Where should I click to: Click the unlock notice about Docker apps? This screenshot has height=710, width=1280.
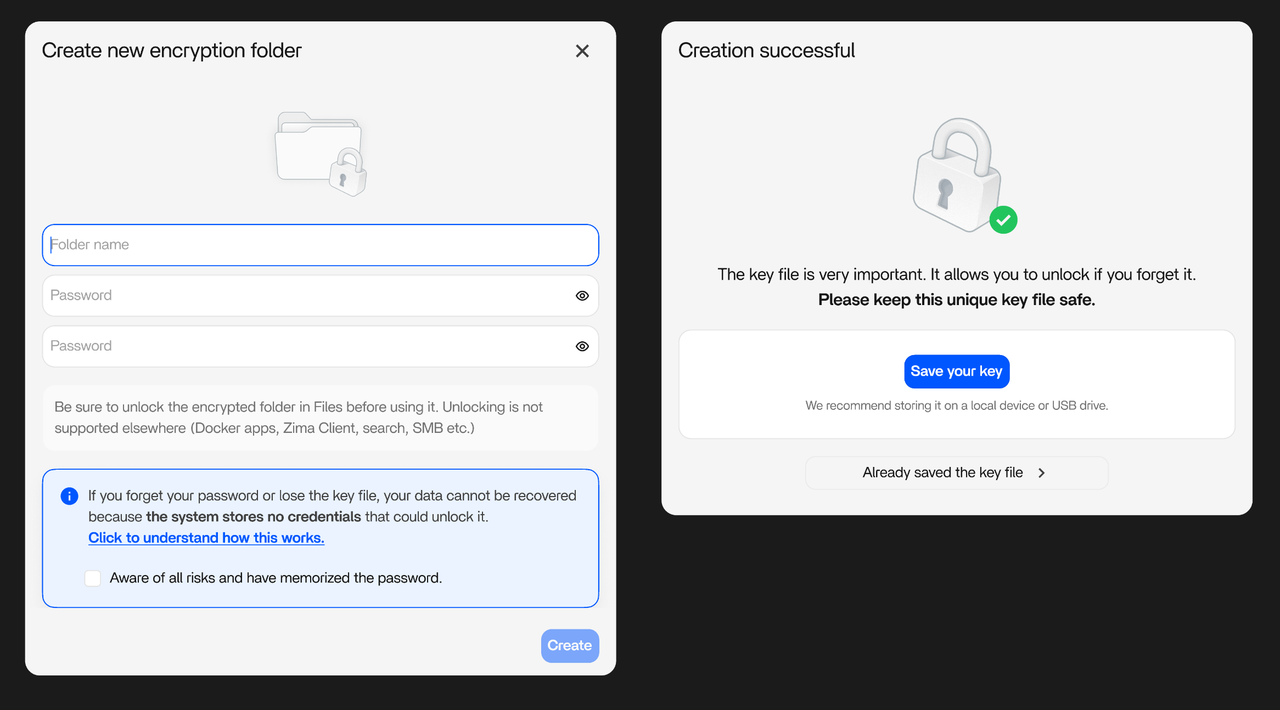[320, 417]
